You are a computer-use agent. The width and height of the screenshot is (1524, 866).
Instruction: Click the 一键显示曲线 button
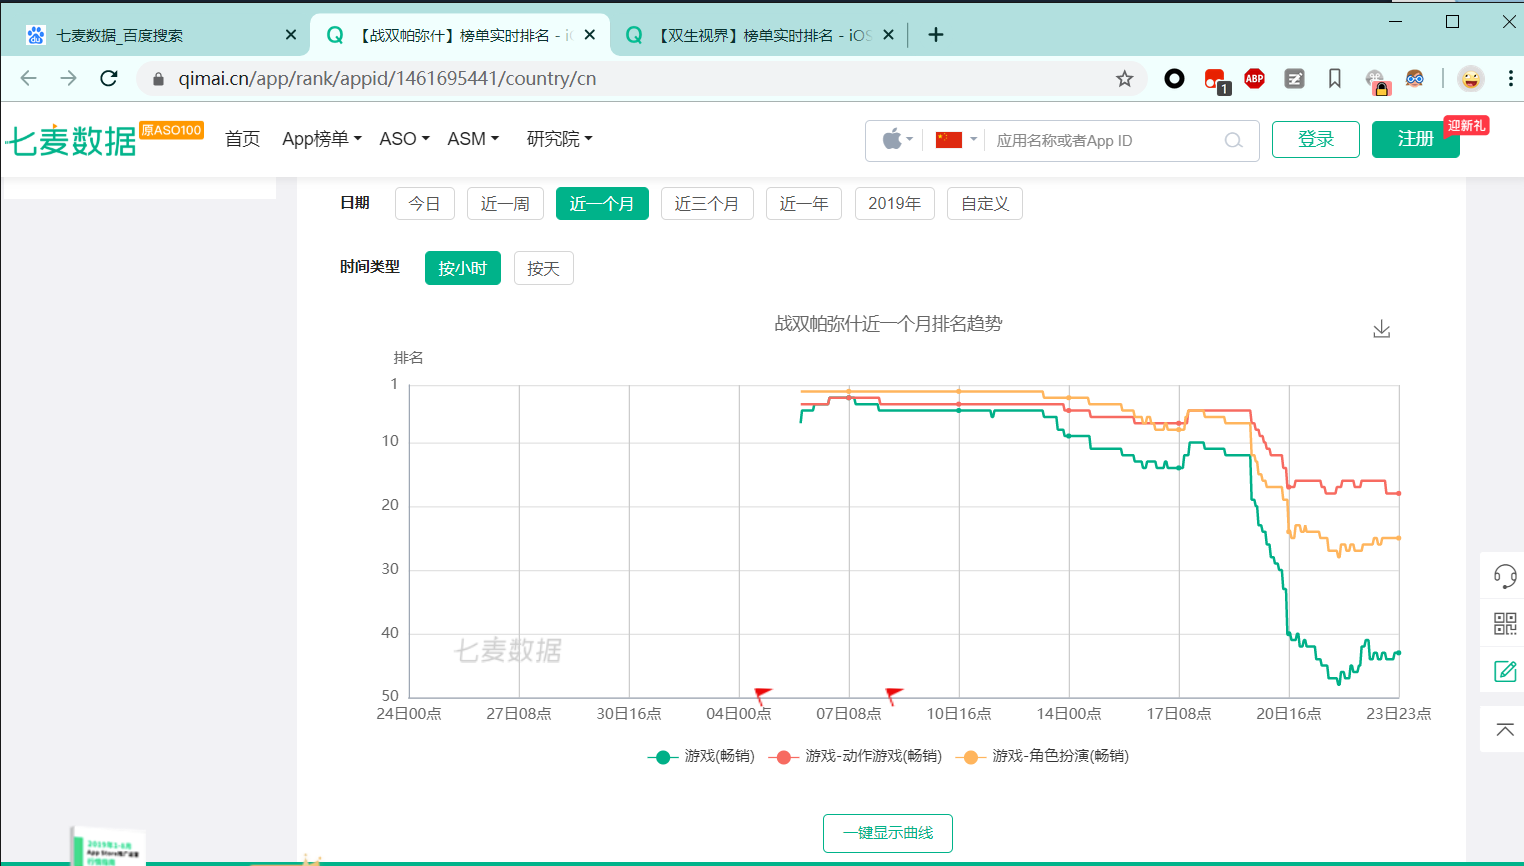click(x=888, y=833)
